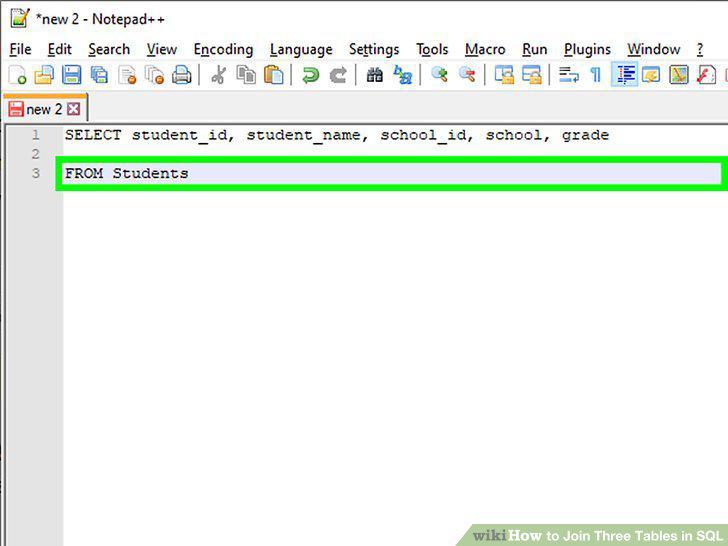Click line number 1 in the margin
The height and width of the screenshot is (546, 728).
36,135
